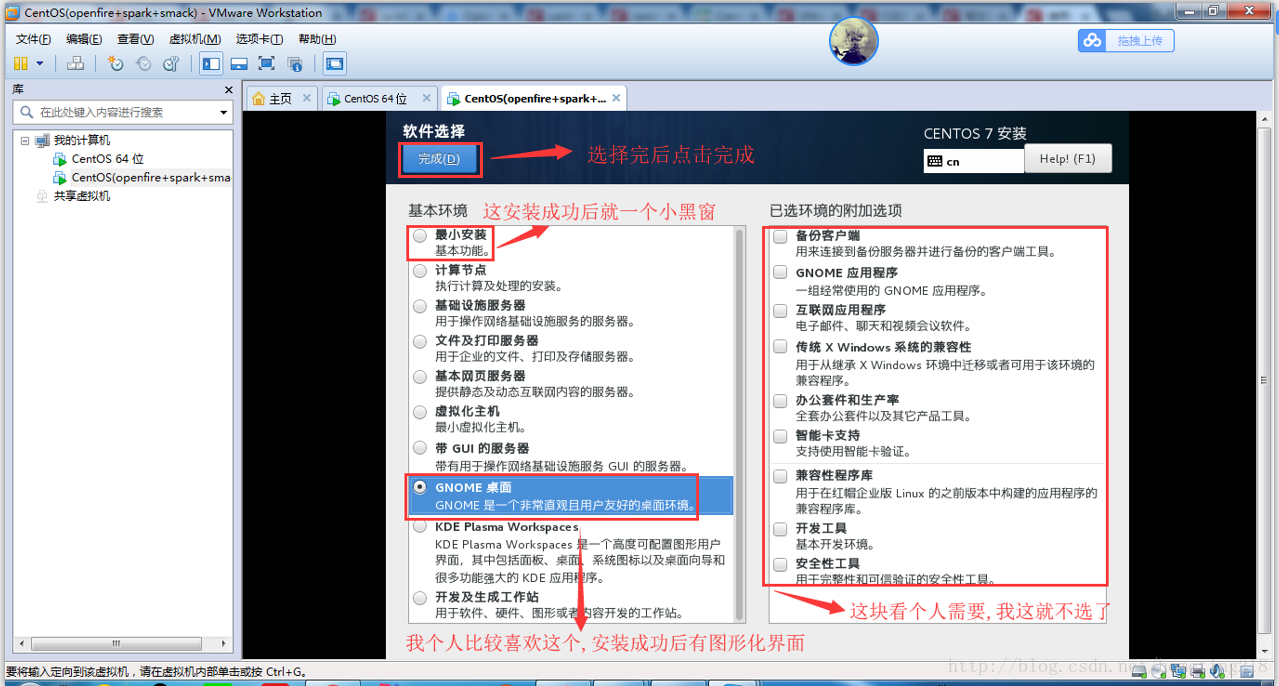Collapse the 我的计算机 tree node
1279x686 pixels.
click(x=25, y=141)
